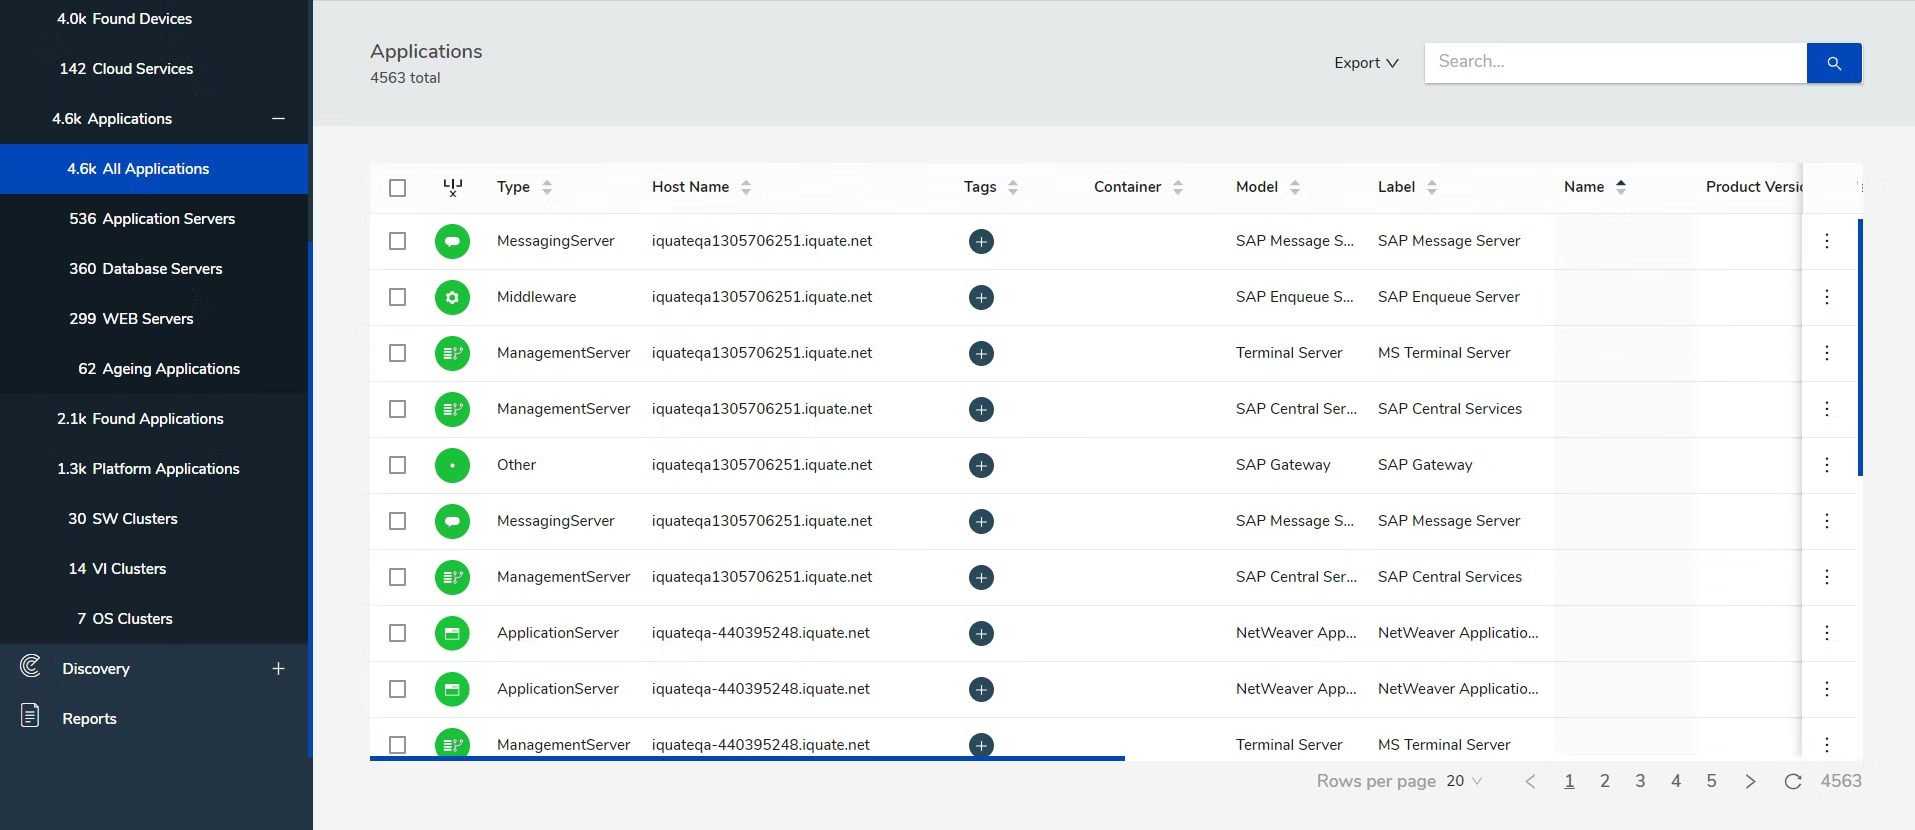This screenshot has height=830, width=1915.
Task: Click the sidebar vertical scrollbar
Action: coord(310,500)
